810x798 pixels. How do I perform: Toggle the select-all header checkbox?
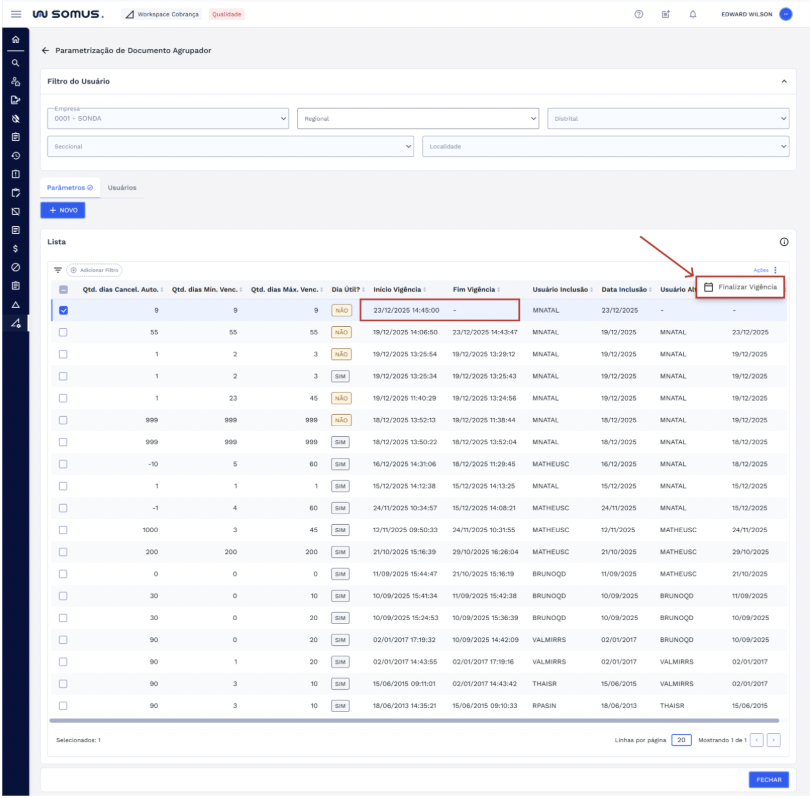(63, 290)
